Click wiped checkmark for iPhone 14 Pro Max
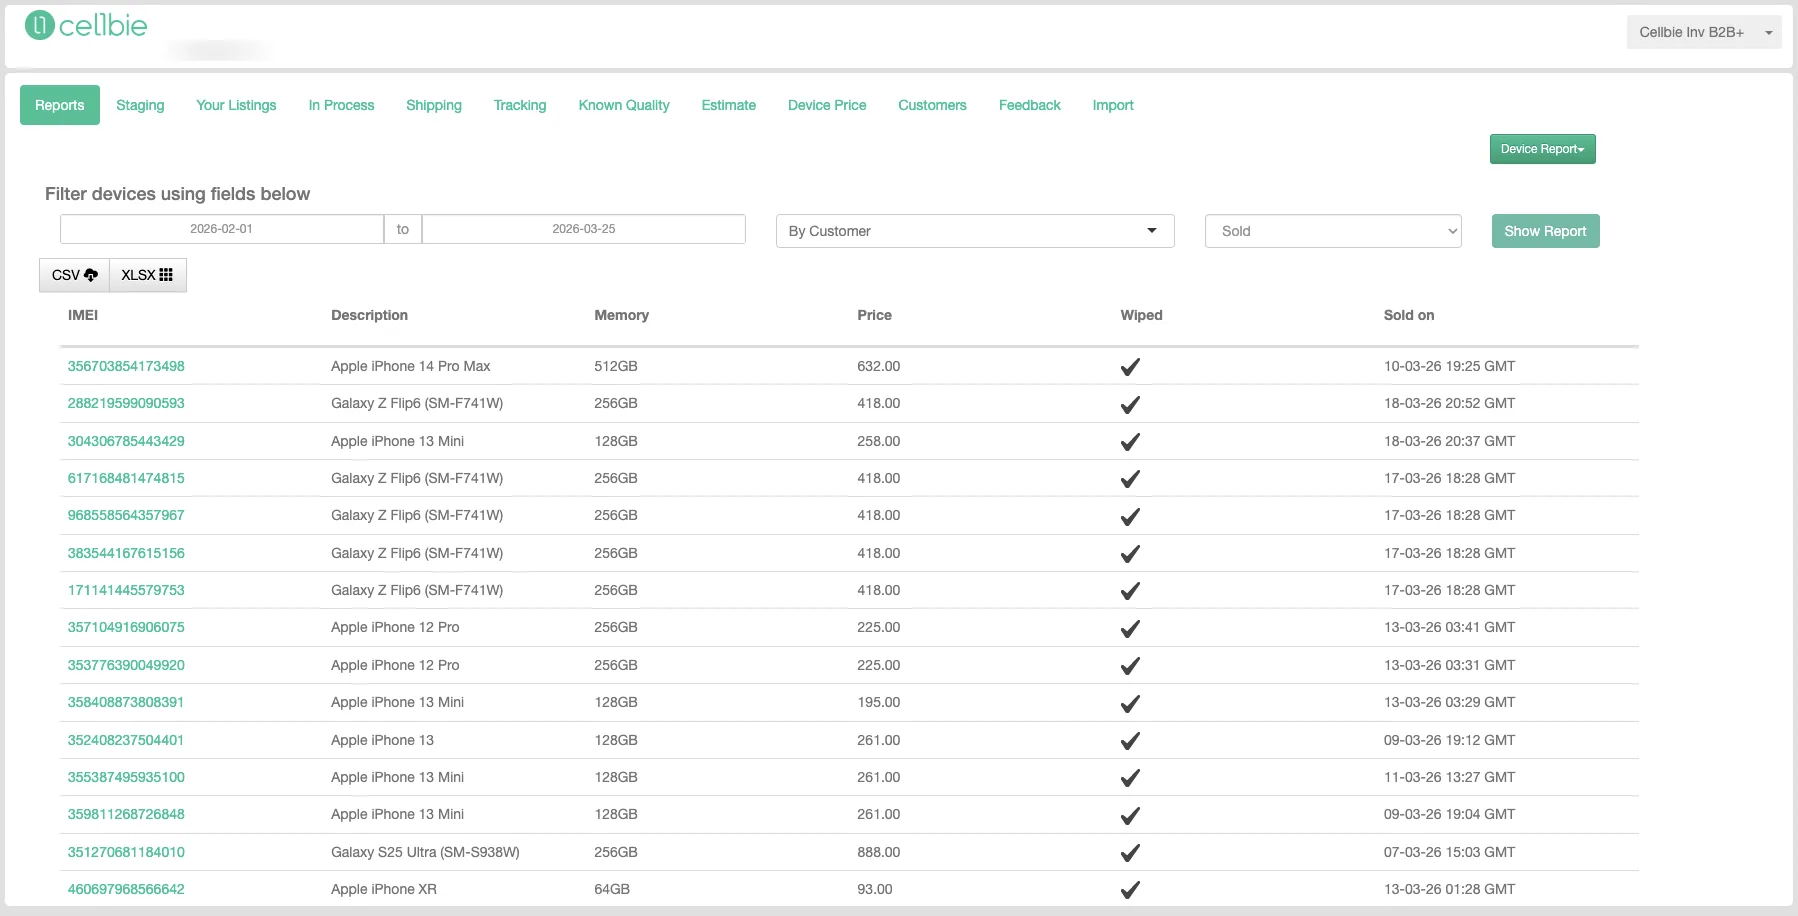This screenshot has width=1798, height=916. tap(1130, 367)
